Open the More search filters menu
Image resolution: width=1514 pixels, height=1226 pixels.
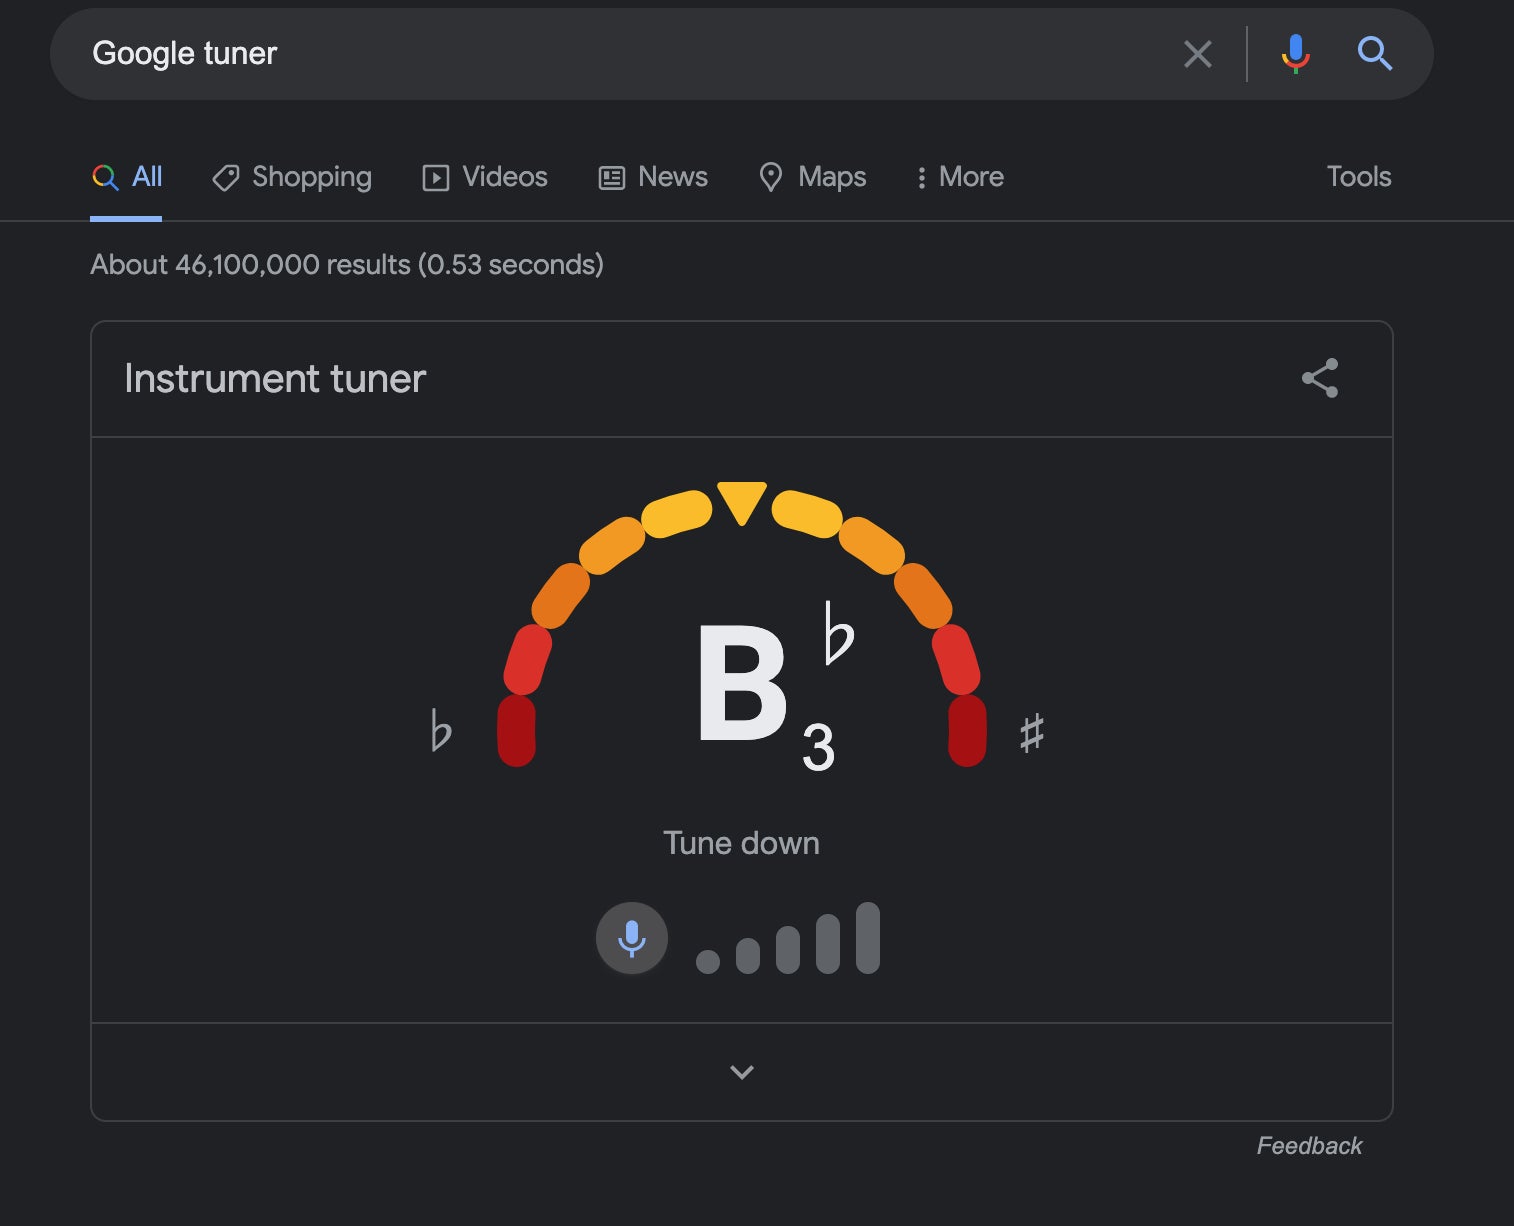coord(959,177)
